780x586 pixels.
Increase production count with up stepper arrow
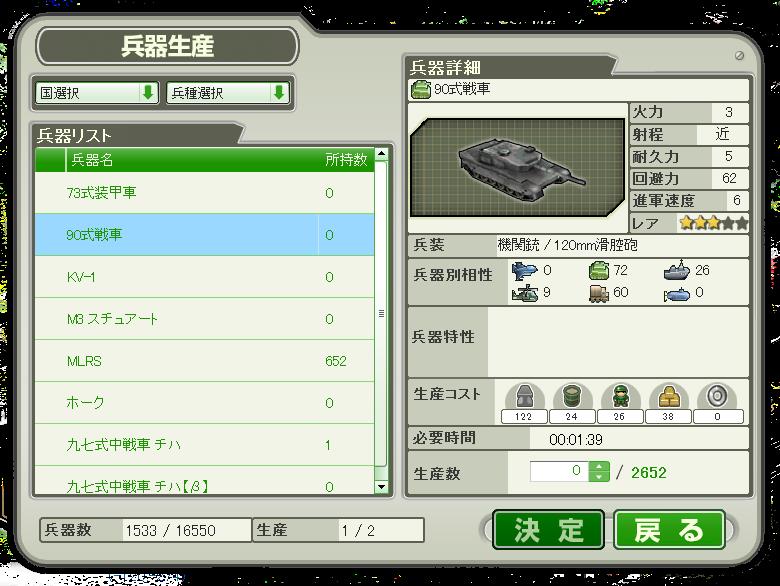coord(599,467)
